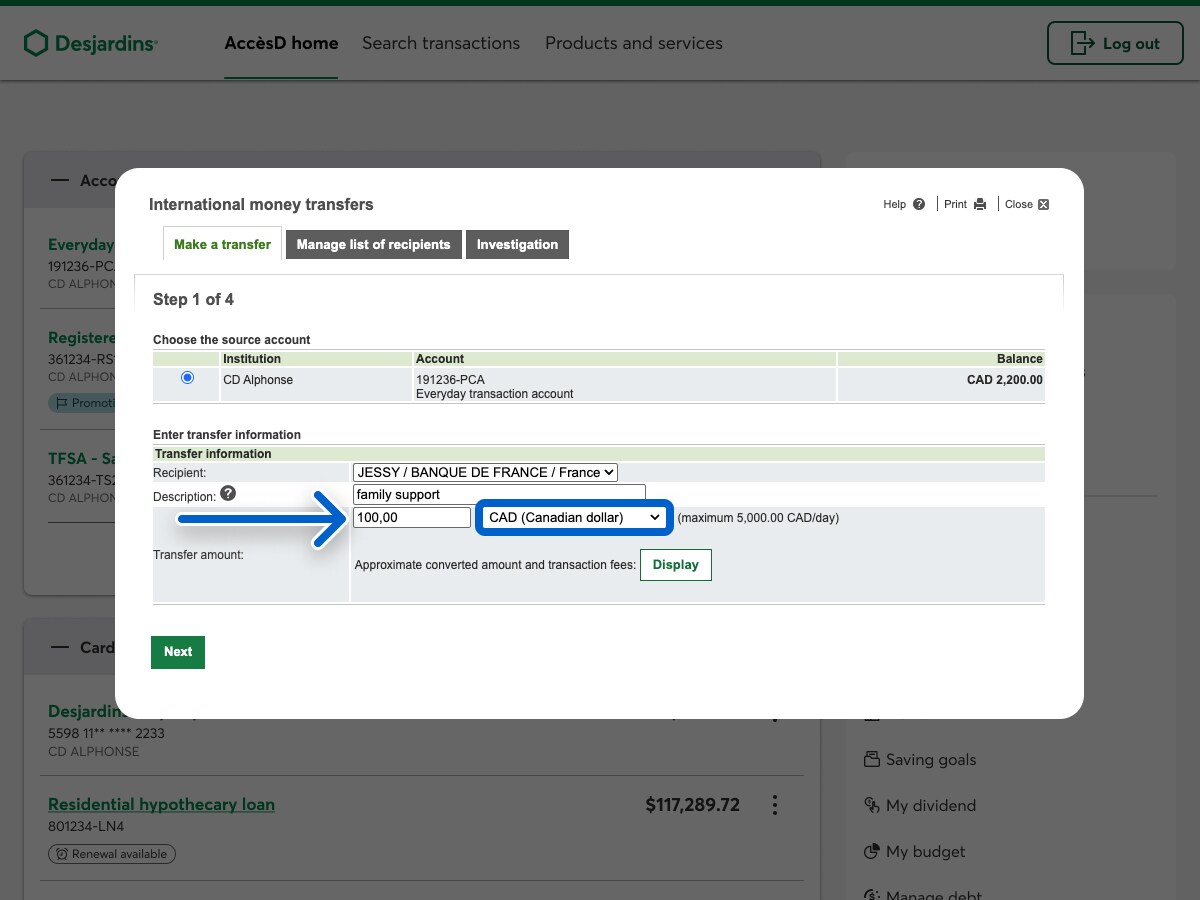1200x900 pixels.
Task: Click the My dividend icon
Action: coord(871,806)
